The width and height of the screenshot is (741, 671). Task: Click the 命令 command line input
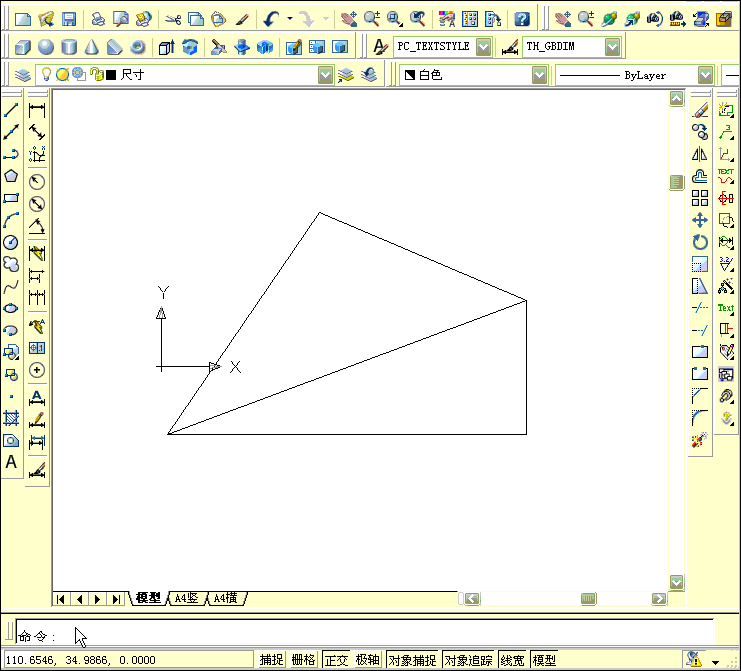pos(364,631)
